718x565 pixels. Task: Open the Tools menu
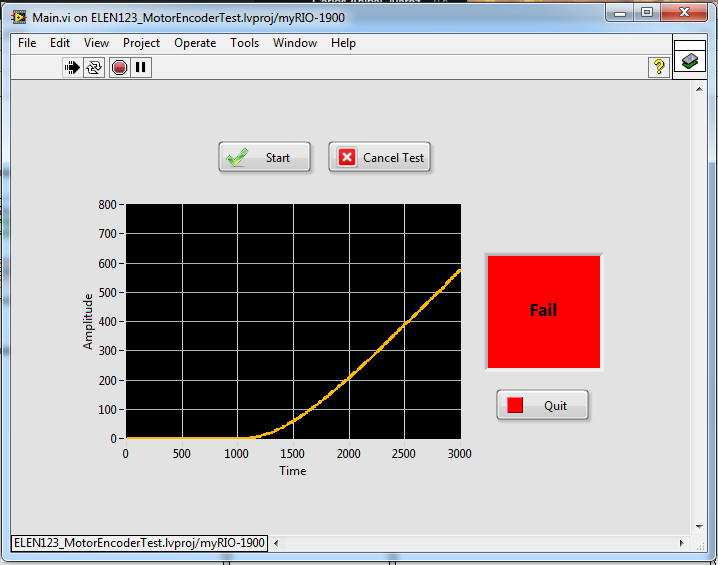pyautogui.click(x=245, y=43)
